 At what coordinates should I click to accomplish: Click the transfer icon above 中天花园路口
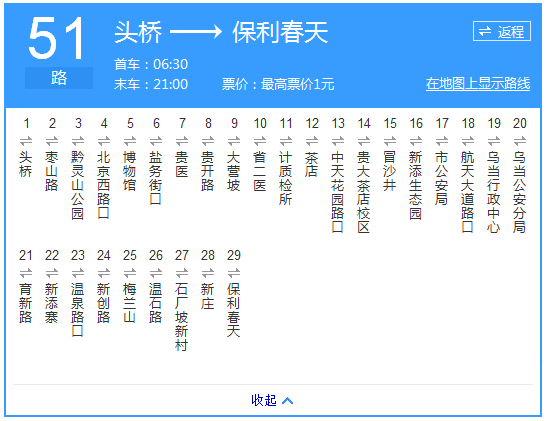[x=338, y=141]
